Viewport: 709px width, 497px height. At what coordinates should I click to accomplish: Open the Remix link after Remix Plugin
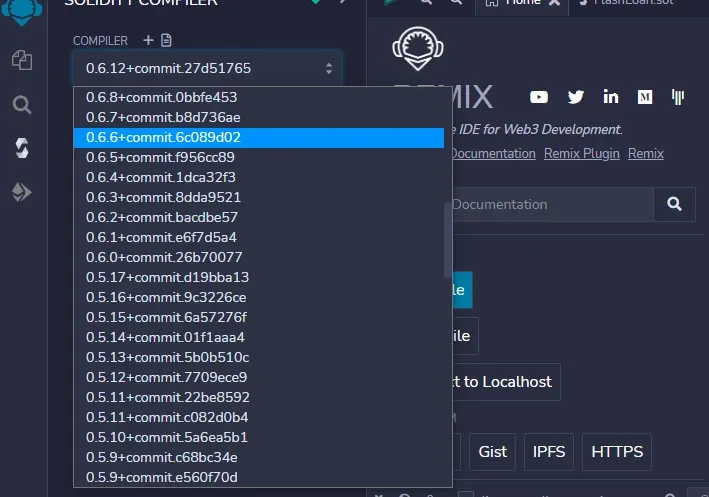[646, 154]
